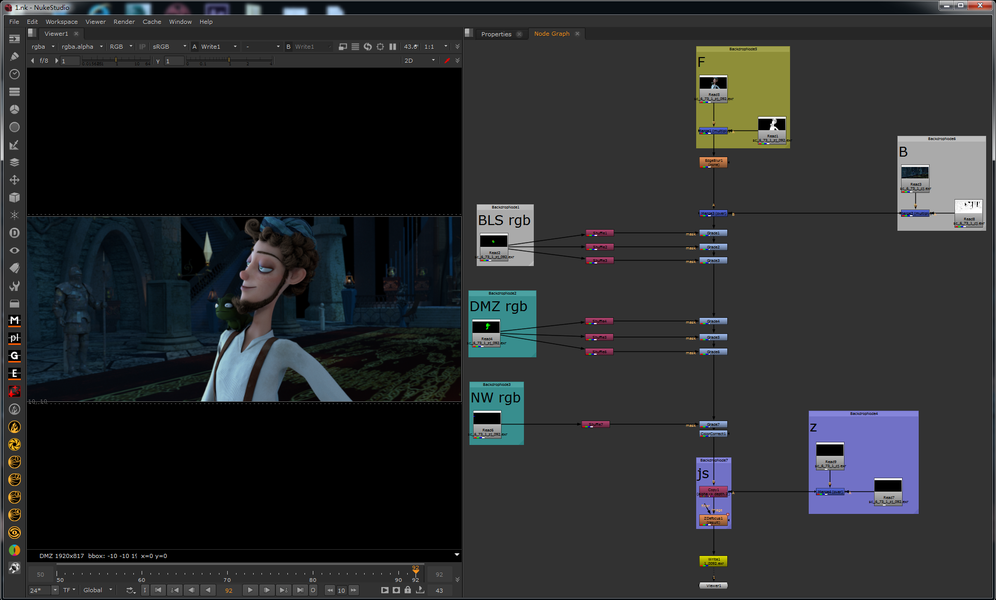Open the 3D nodes cube icon
This screenshot has height=600, width=996.
tap(14, 197)
